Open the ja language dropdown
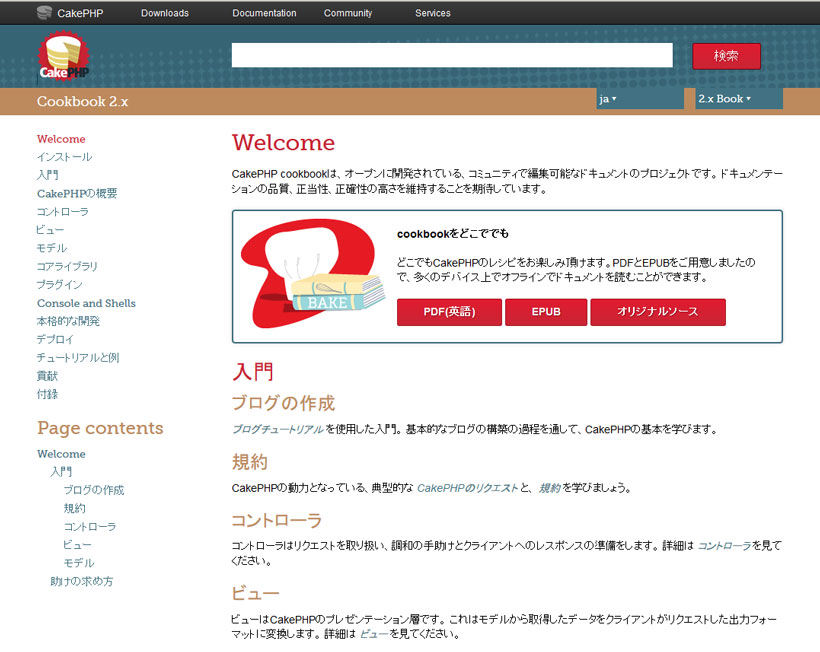The width and height of the screenshot is (820, 652). pyautogui.click(x=640, y=98)
